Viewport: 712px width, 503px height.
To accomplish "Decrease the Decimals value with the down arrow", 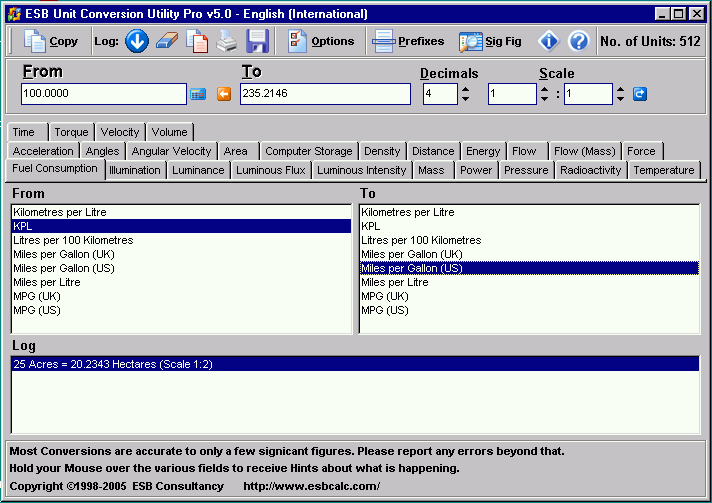I will pyautogui.click(x=465, y=99).
